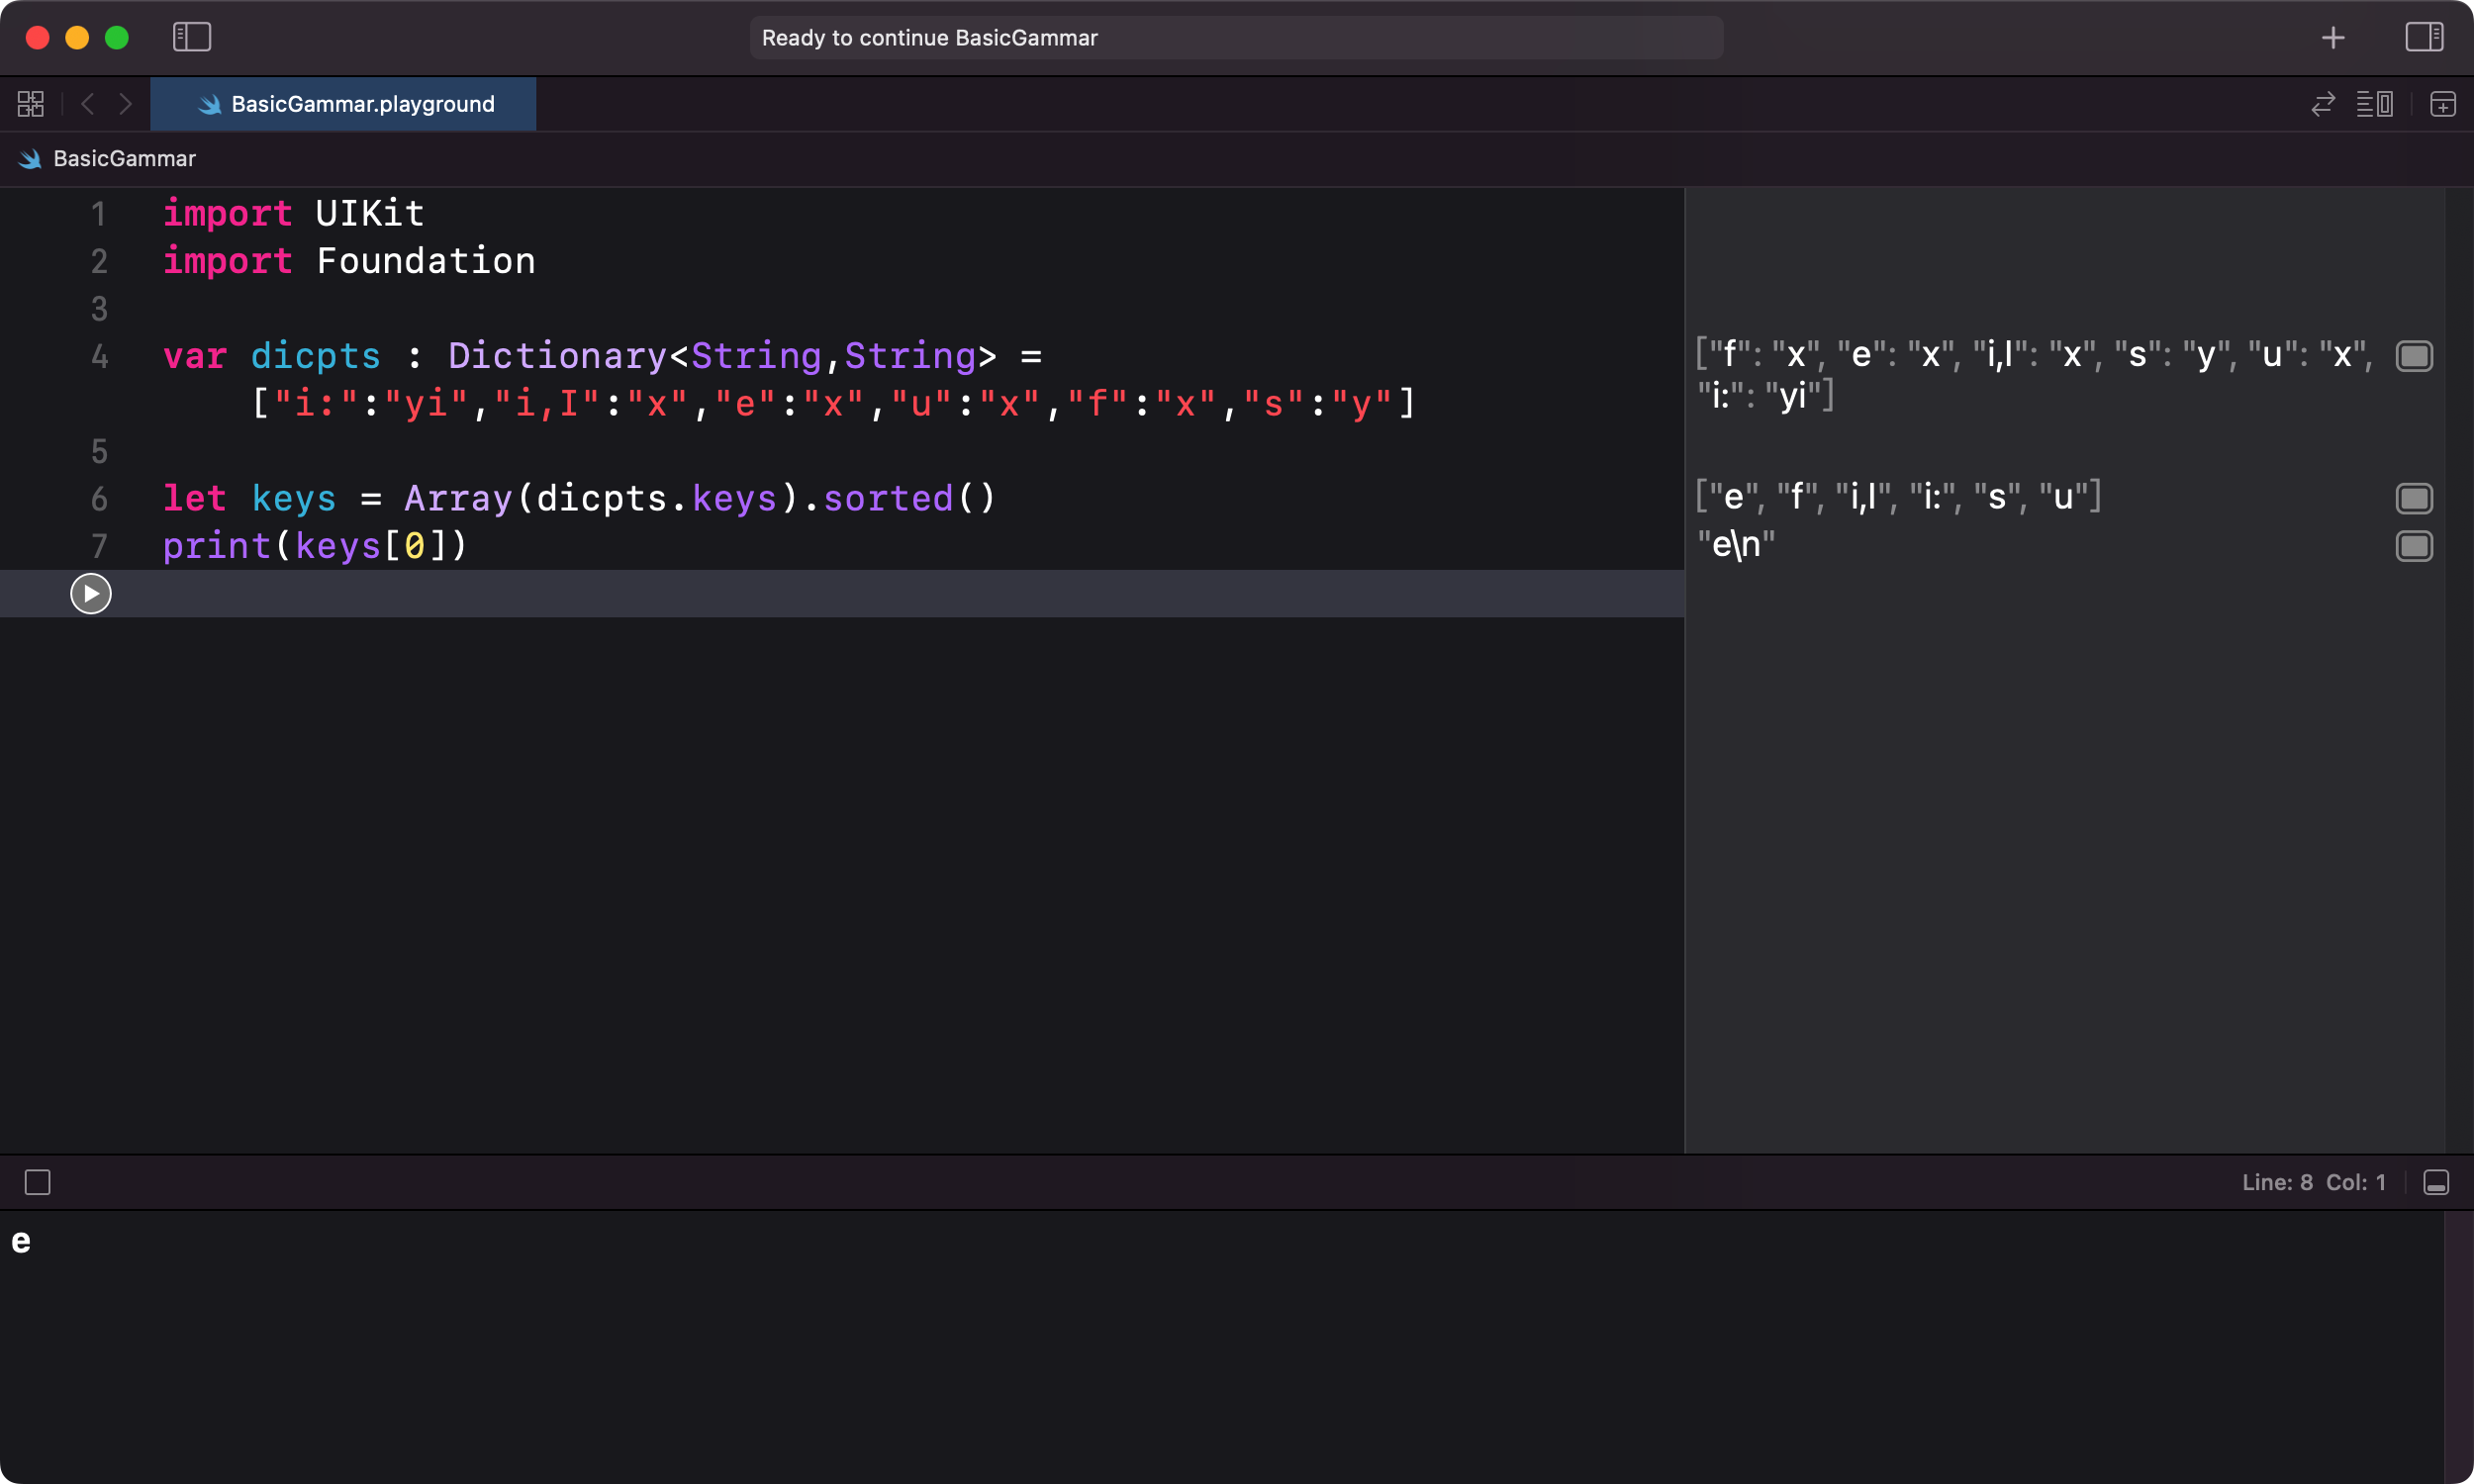Select the BasicGammar.playground tab
Viewport: 2474px width, 1484px height.
coord(343,104)
